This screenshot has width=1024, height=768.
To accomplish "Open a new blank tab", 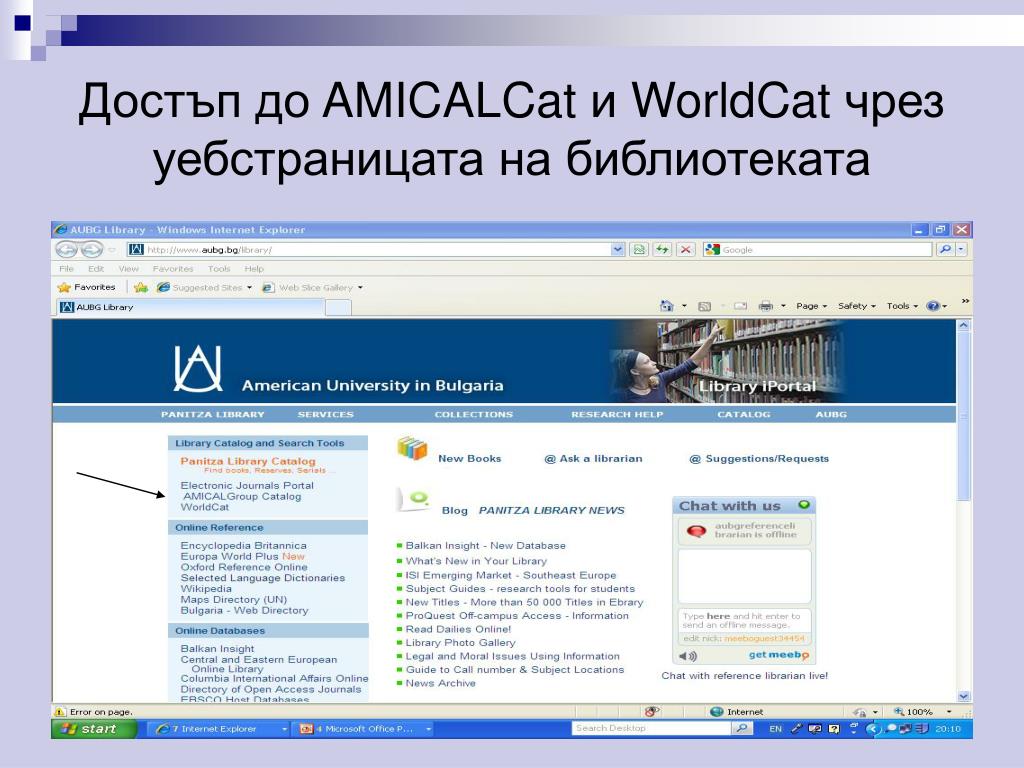I will click(x=338, y=308).
